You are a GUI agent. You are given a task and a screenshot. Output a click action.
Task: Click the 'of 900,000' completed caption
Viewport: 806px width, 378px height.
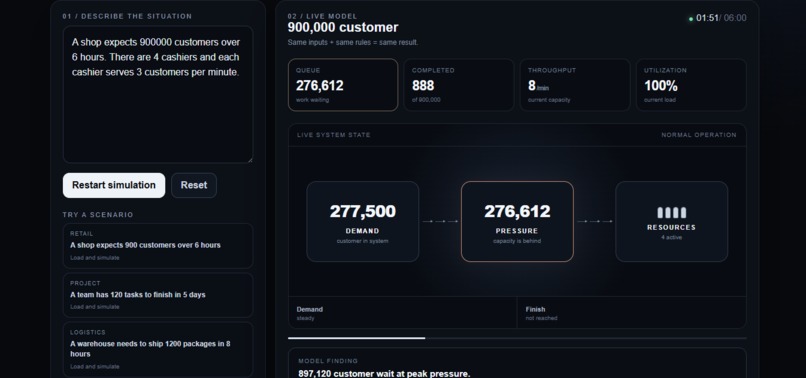pyautogui.click(x=426, y=100)
